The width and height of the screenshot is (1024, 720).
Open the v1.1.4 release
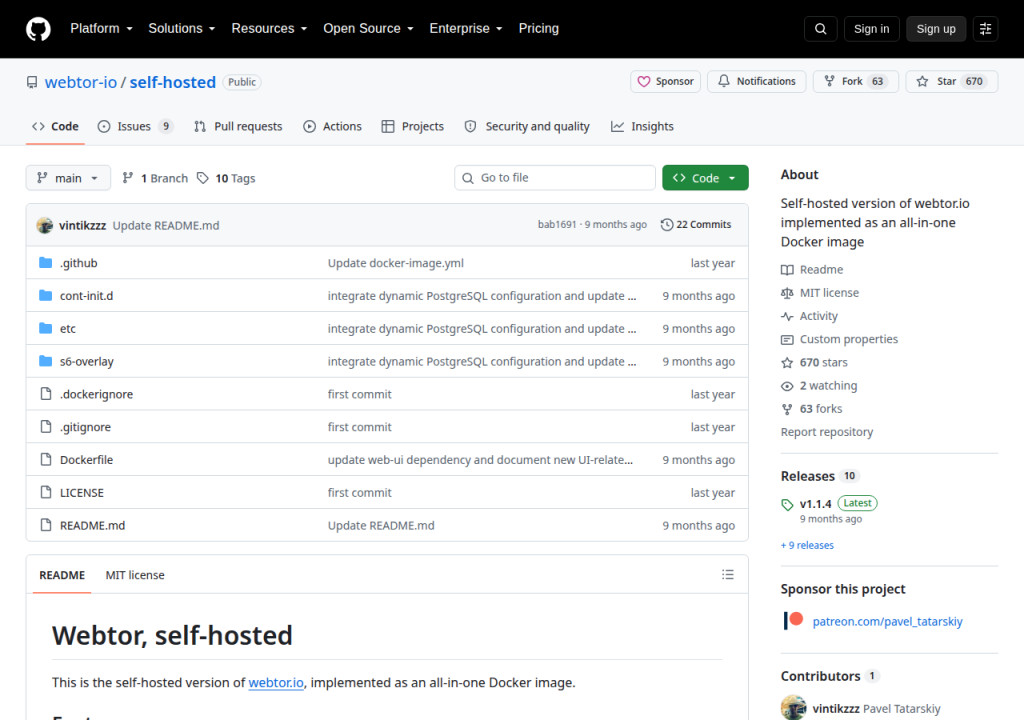coord(816,504)
